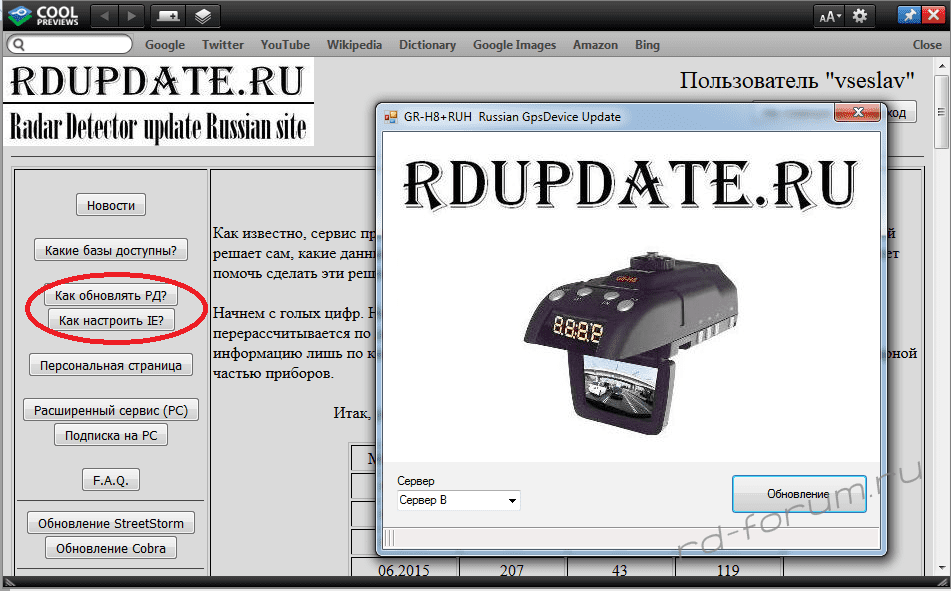Click the CoolPreviews forward arrow
This screenshot has height=591, width=951.
[x=130, y=16]
